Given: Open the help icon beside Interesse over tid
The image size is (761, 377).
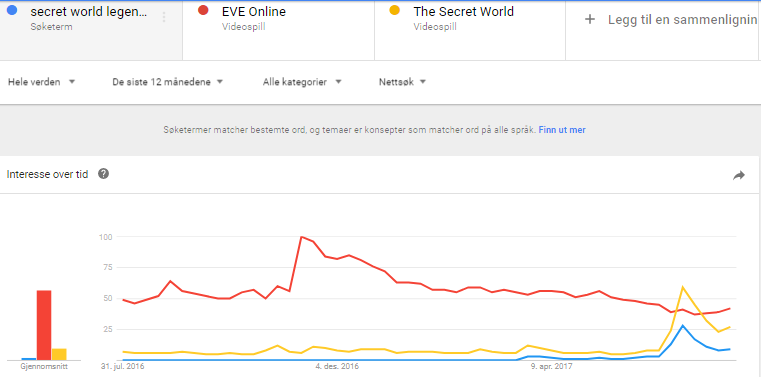Looking at the screenshot, I should [x=103, y=174].
